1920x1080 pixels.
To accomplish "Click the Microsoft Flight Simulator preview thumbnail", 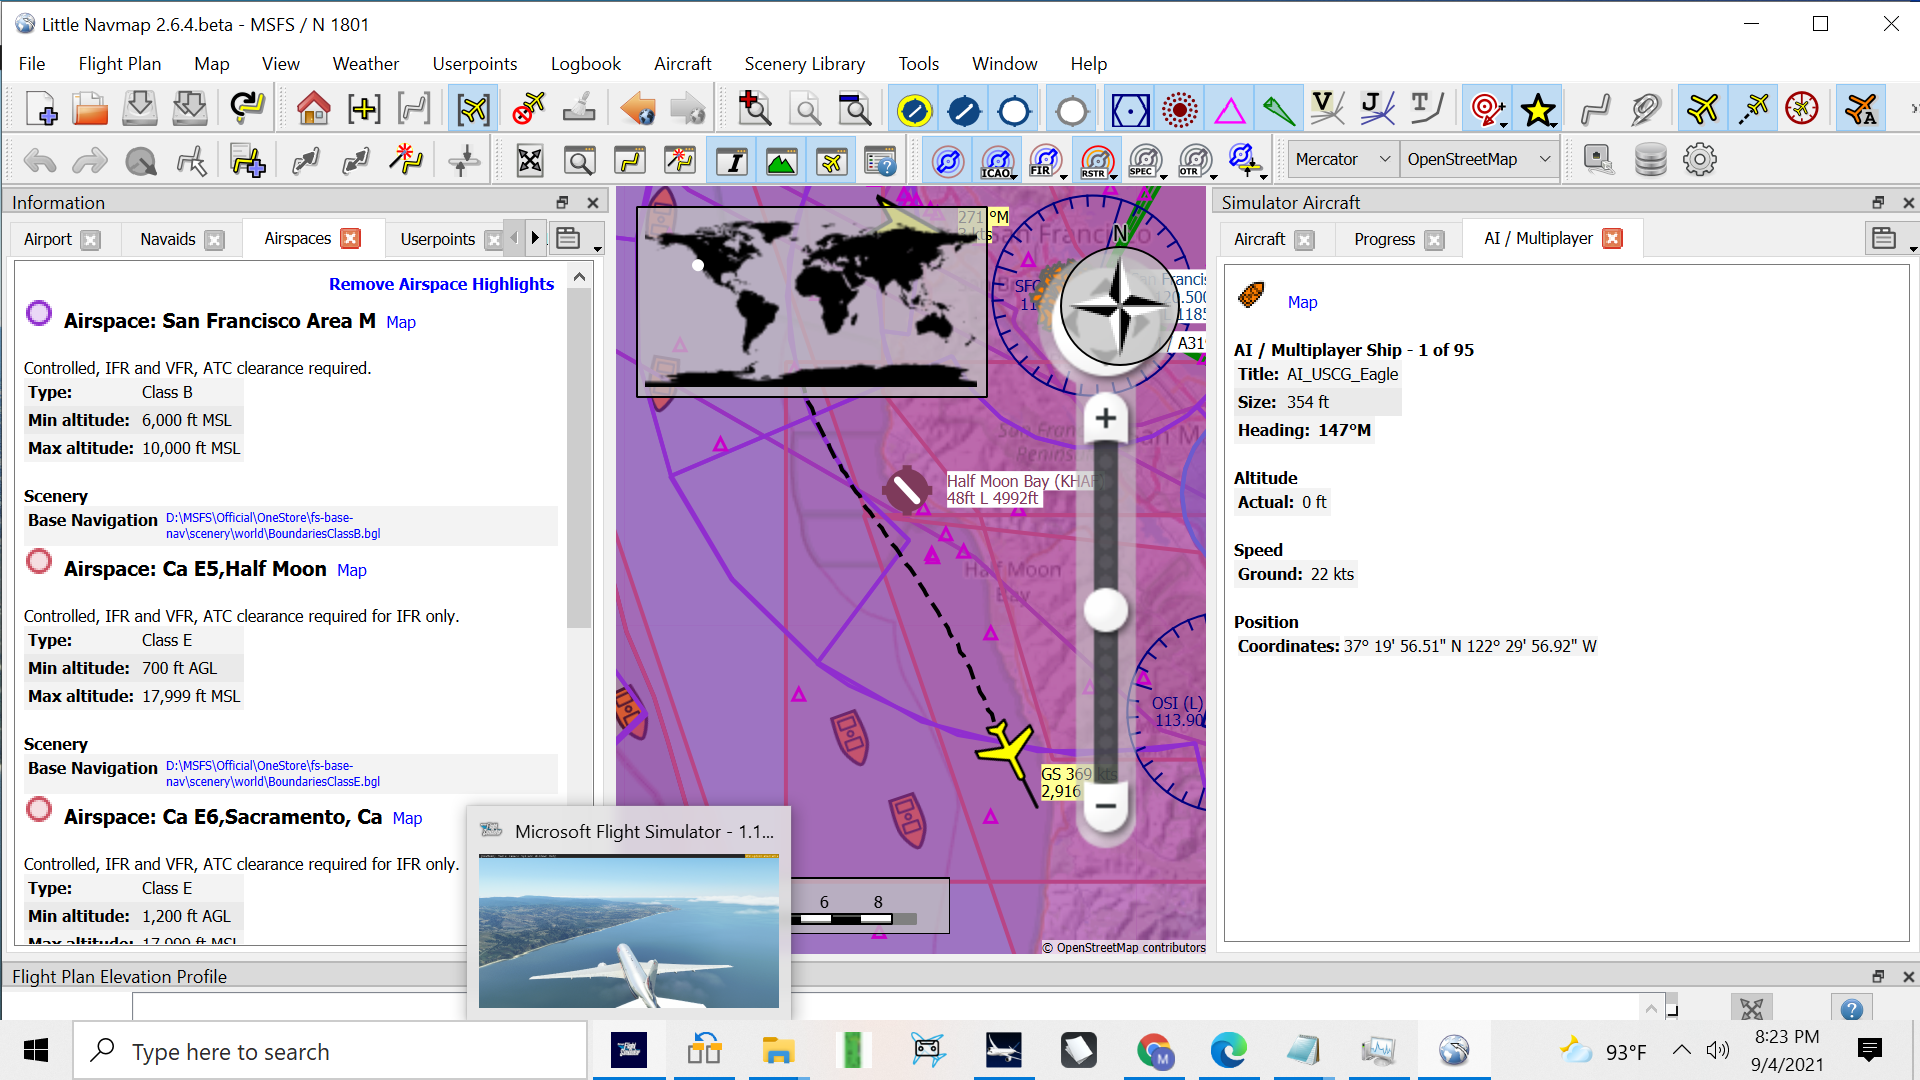I will 629,930.
